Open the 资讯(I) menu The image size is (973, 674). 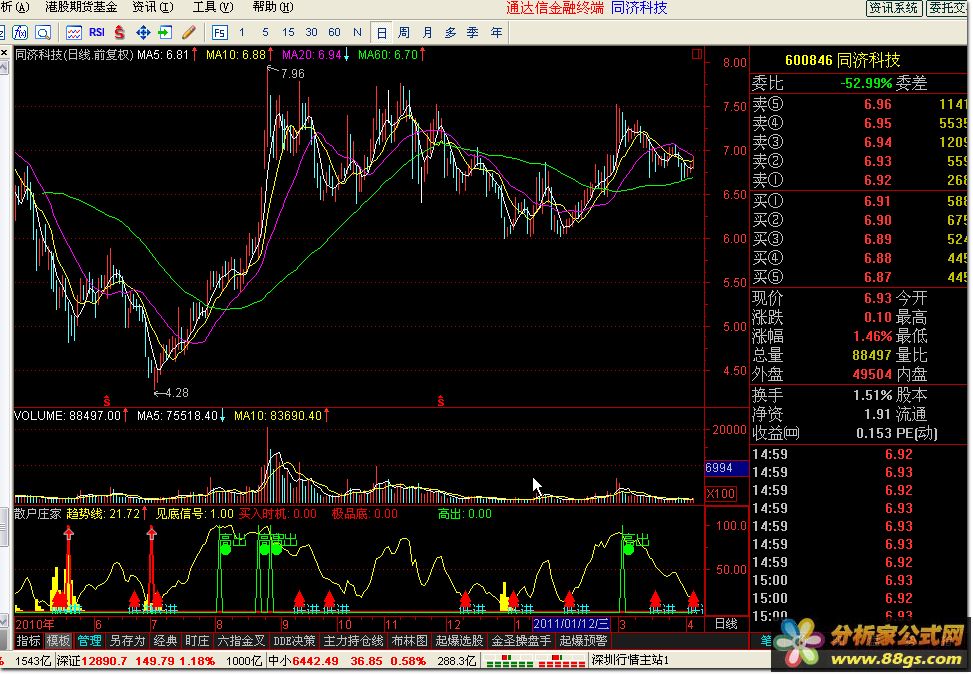[x=153, y=7]
